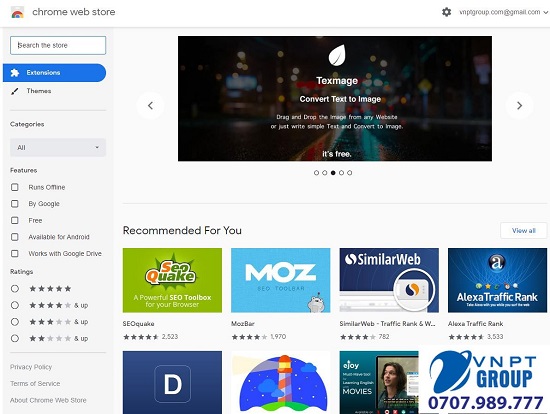
Task: Open the eJoy movies extension card
Action: pyautogui.click(x=379, y=382)
